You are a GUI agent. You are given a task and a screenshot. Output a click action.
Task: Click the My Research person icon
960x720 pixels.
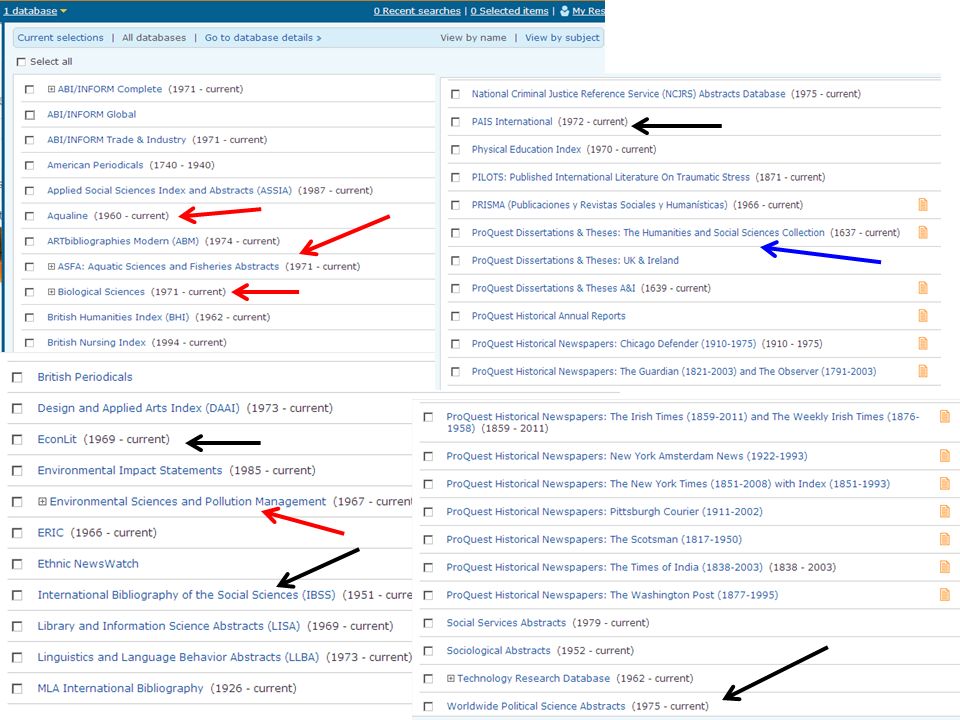[x=564, y=11]
